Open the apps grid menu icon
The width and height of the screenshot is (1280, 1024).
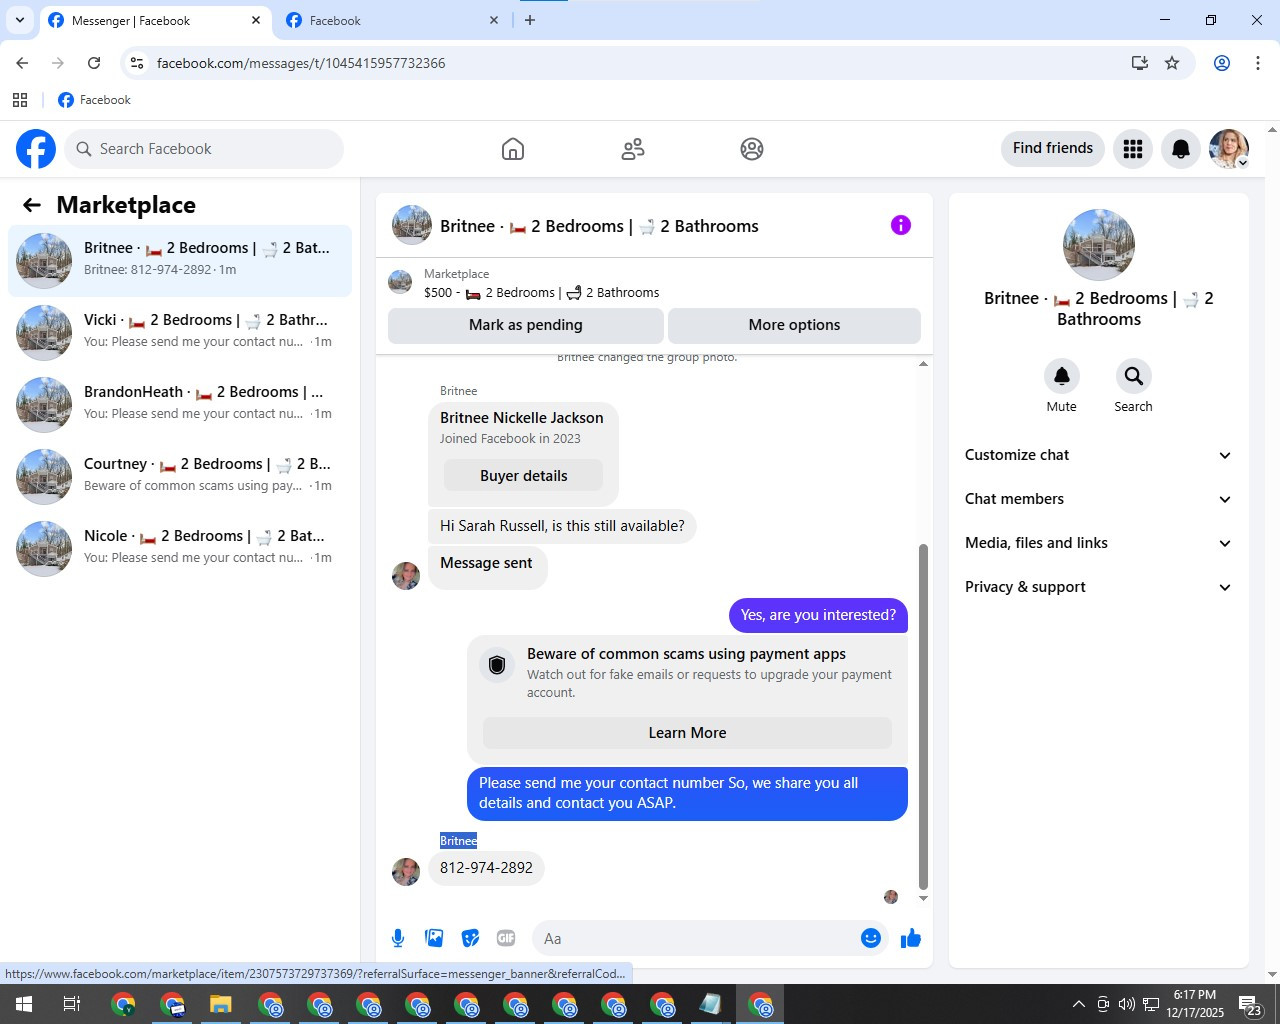tap(1133, 149)
